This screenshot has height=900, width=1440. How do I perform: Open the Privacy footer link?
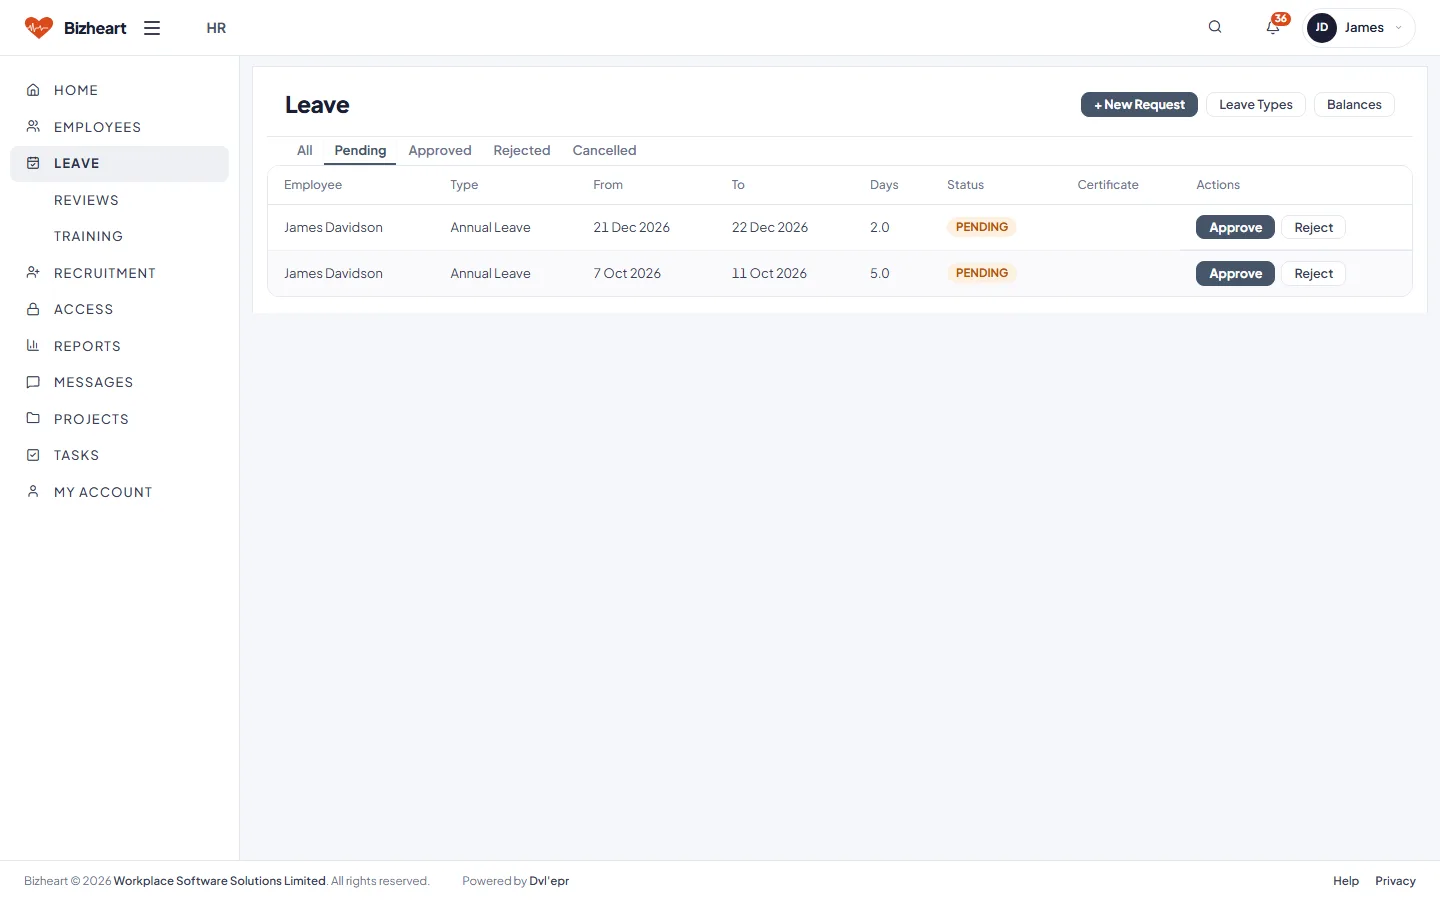coord(1395,881)
